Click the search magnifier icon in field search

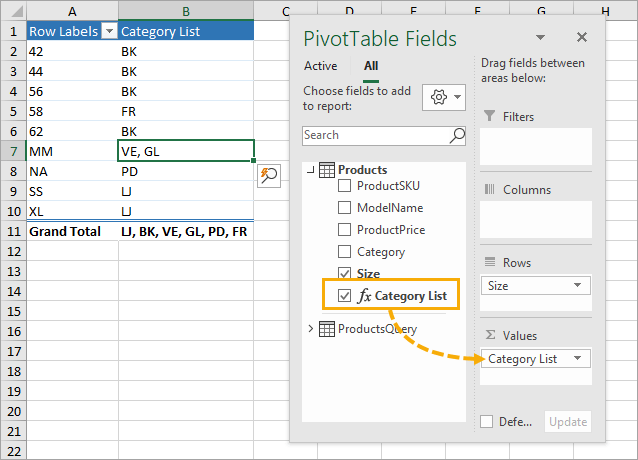(458, 135)
